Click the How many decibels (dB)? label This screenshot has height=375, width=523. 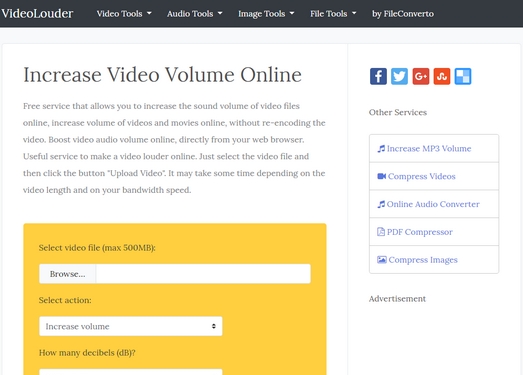[x=87, y=353]
